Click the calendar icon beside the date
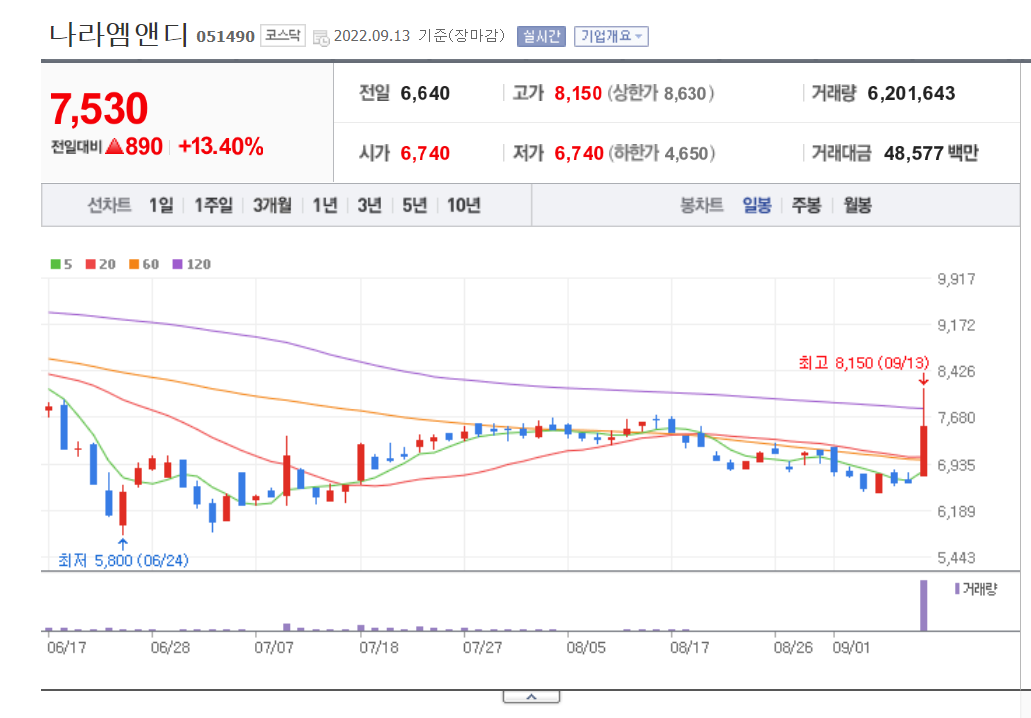This screenshot has width=1031, height=718. coord(321,37)
